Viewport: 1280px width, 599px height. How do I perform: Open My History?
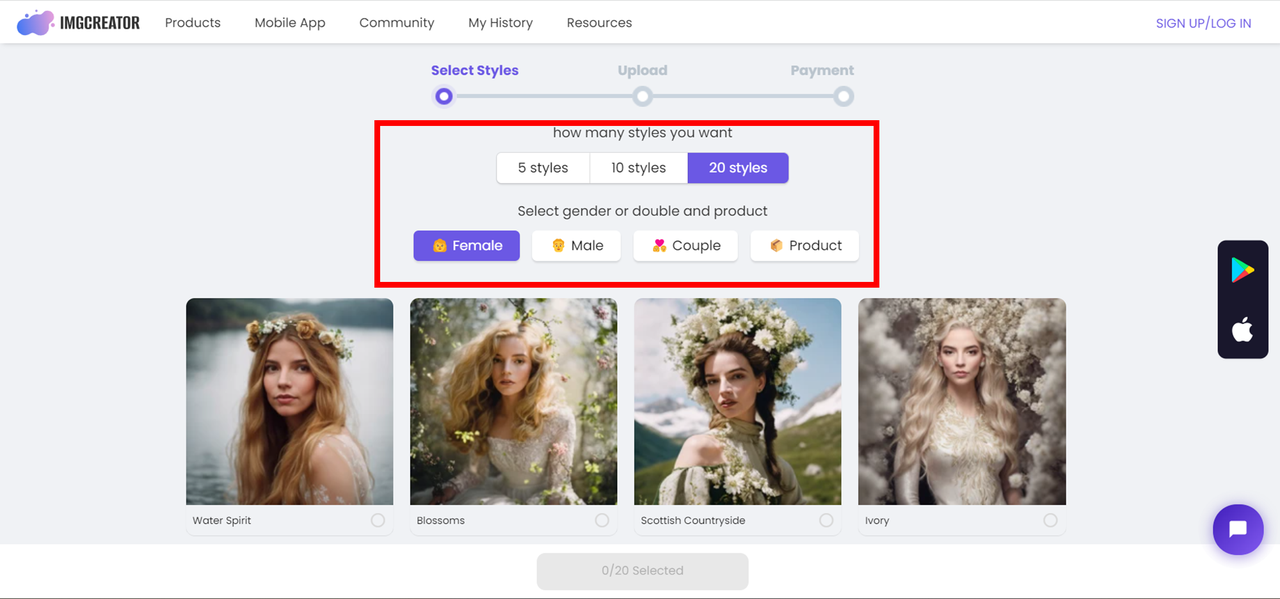(500, 22)
